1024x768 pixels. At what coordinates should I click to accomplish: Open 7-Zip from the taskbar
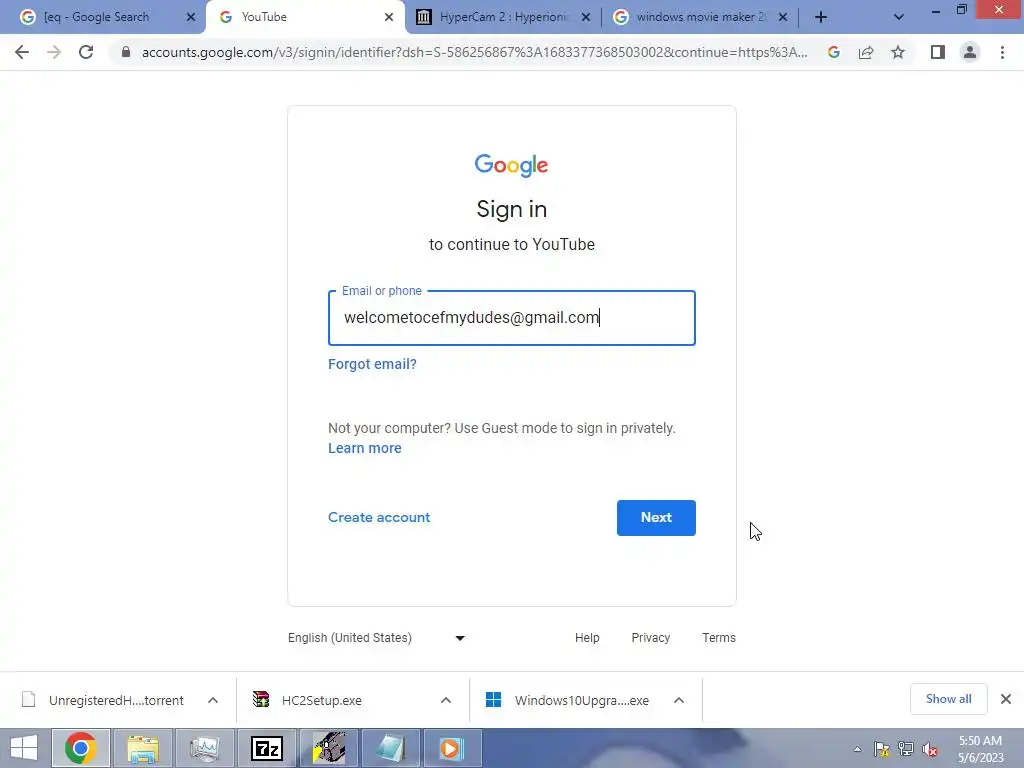(x=266, y=748)
